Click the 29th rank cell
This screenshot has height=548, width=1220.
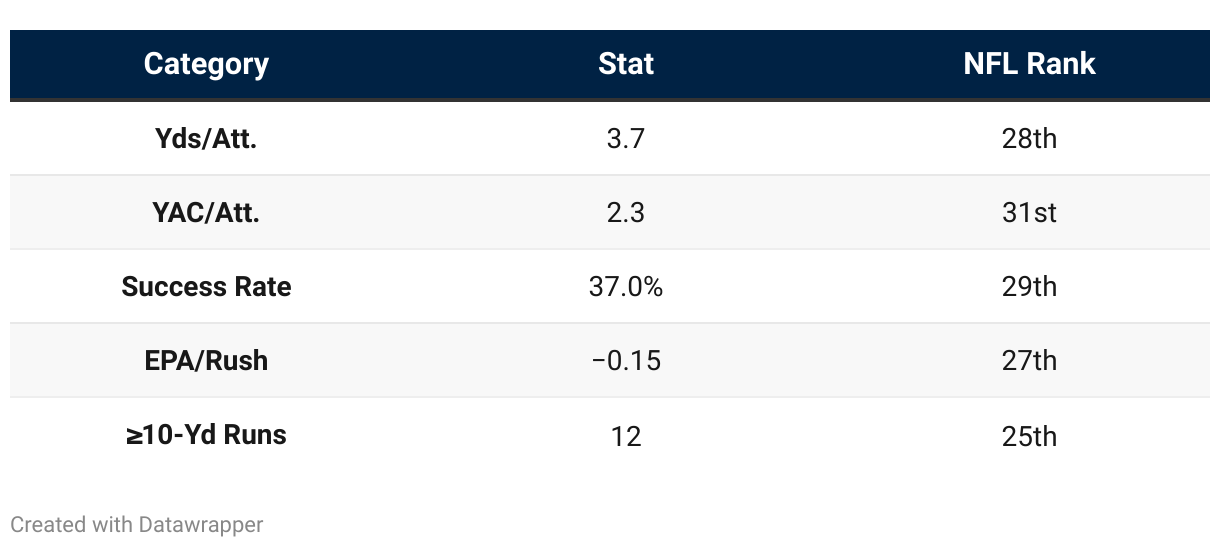[x=1029, y=287]
